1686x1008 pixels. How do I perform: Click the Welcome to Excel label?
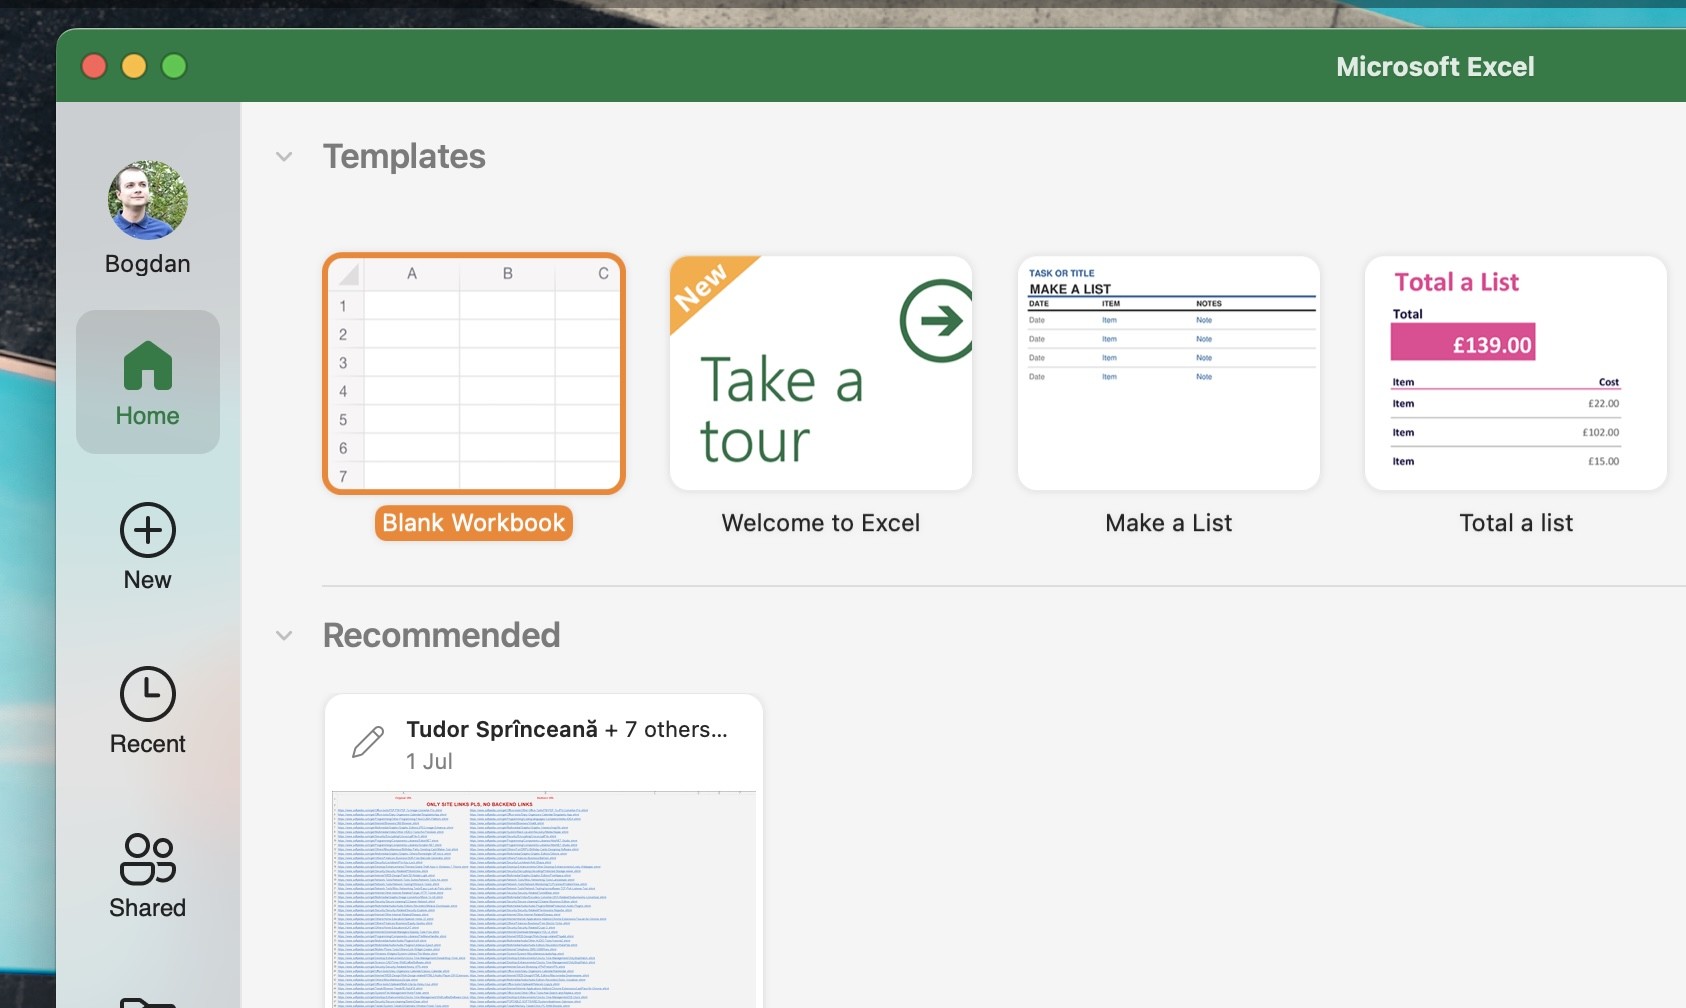[821, 523]
